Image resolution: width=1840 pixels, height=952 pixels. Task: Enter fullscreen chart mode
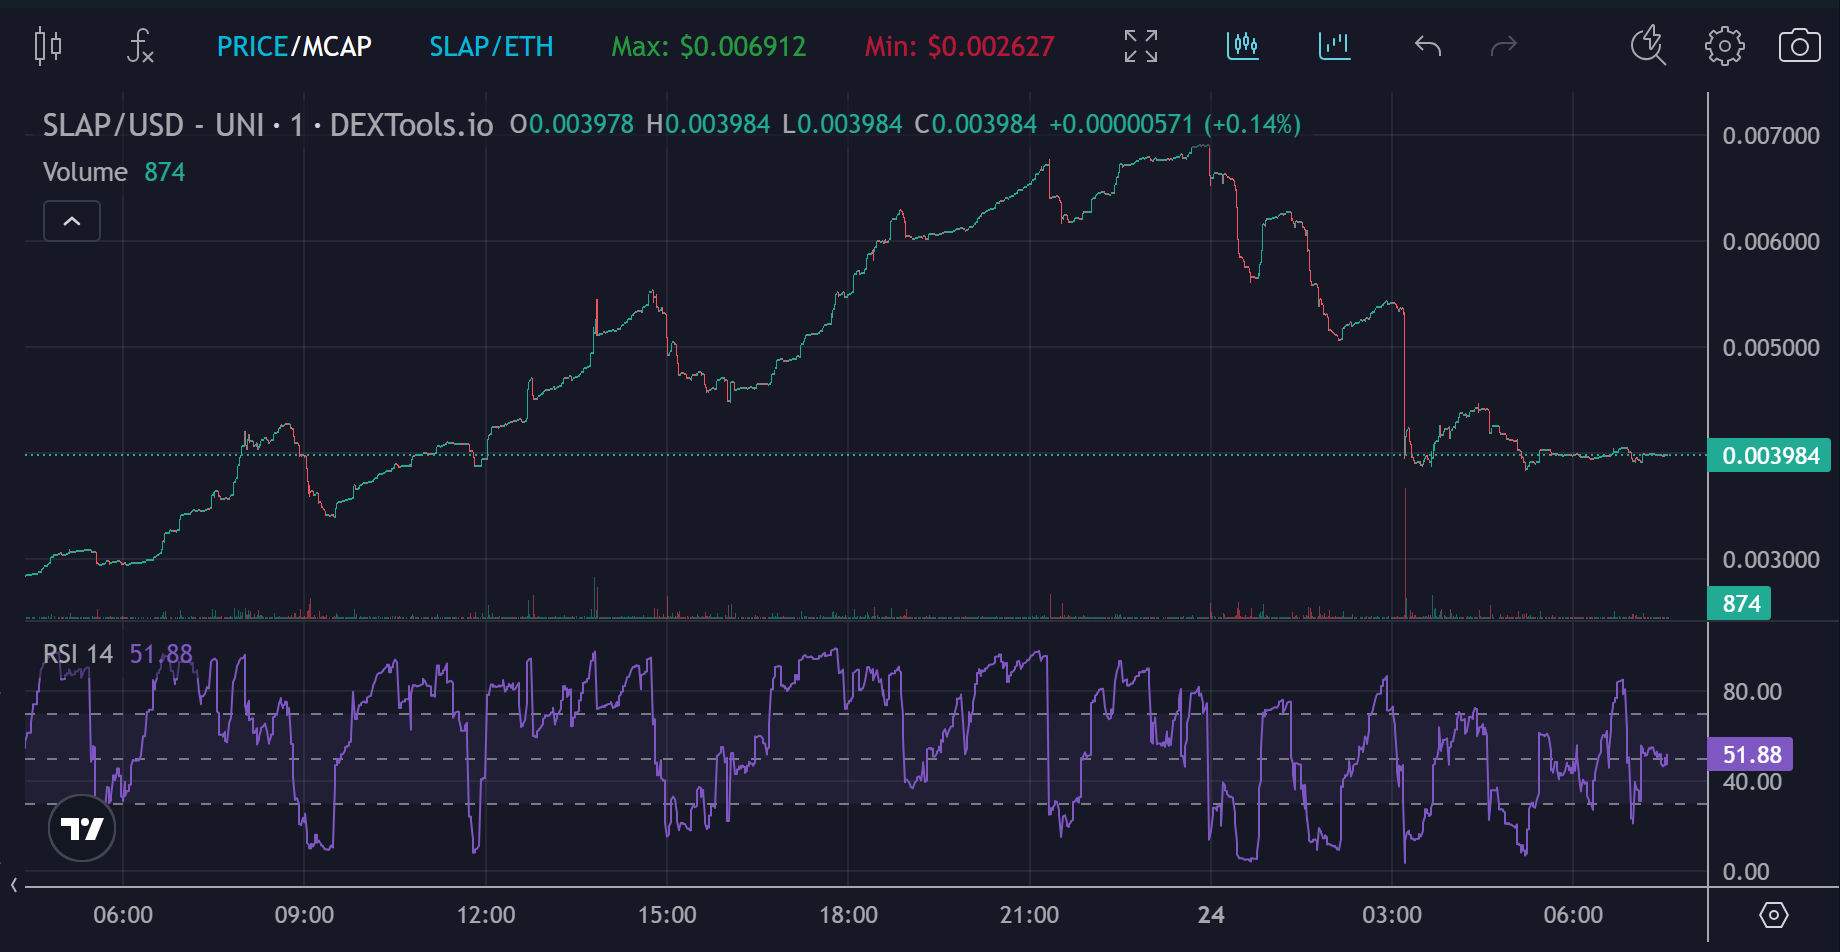(1140, 46)
